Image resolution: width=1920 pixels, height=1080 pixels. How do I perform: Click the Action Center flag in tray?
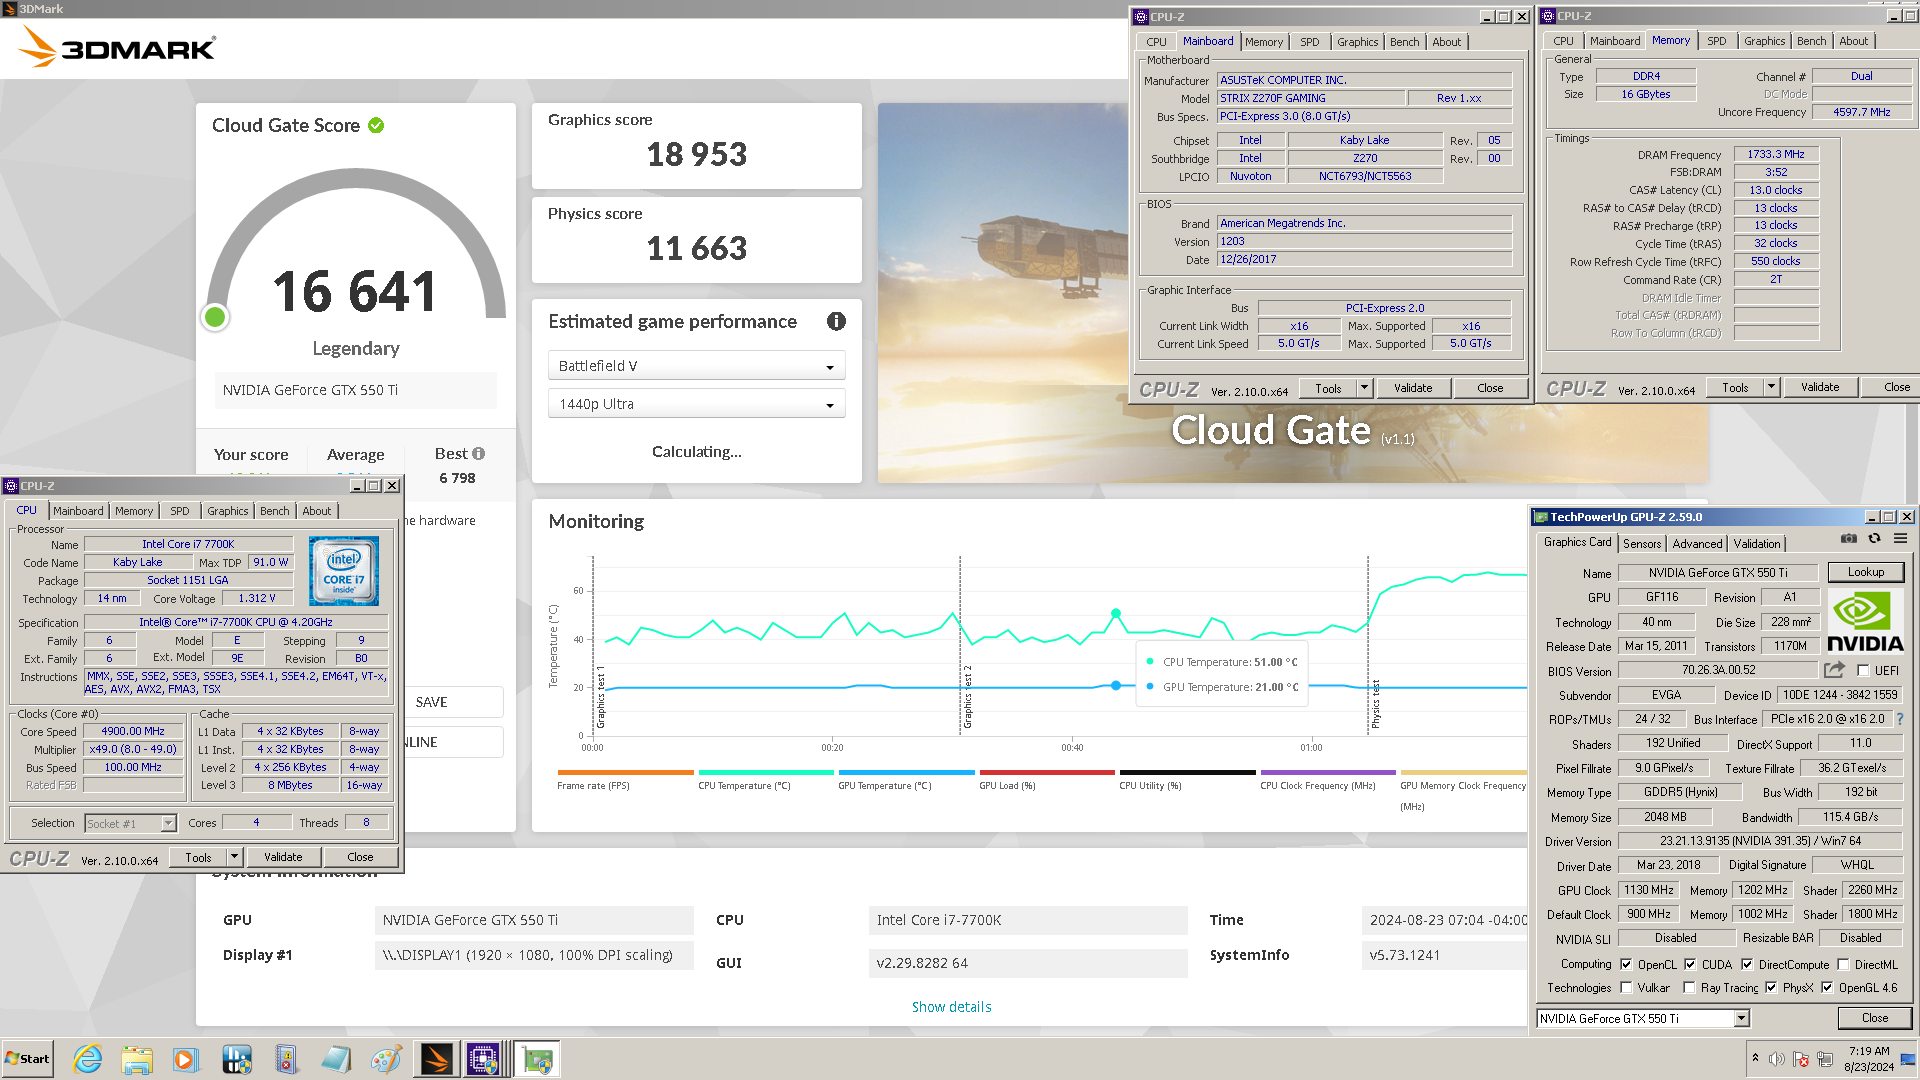coord(1801,1059)
